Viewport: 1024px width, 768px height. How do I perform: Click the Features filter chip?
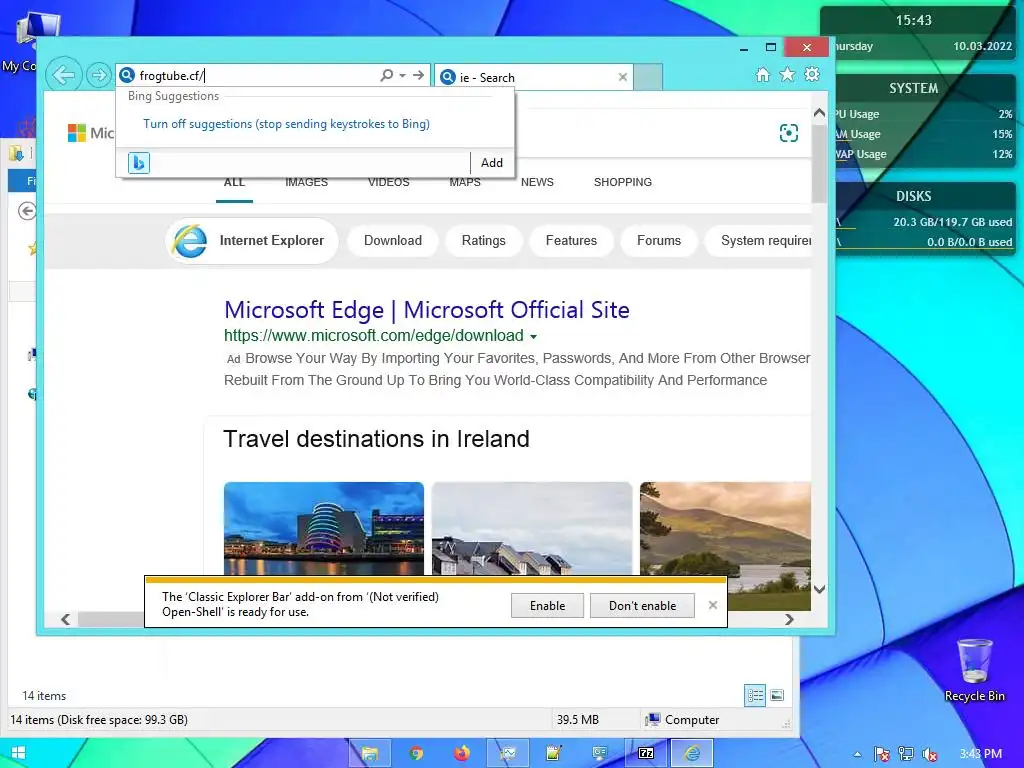point(571,241)
